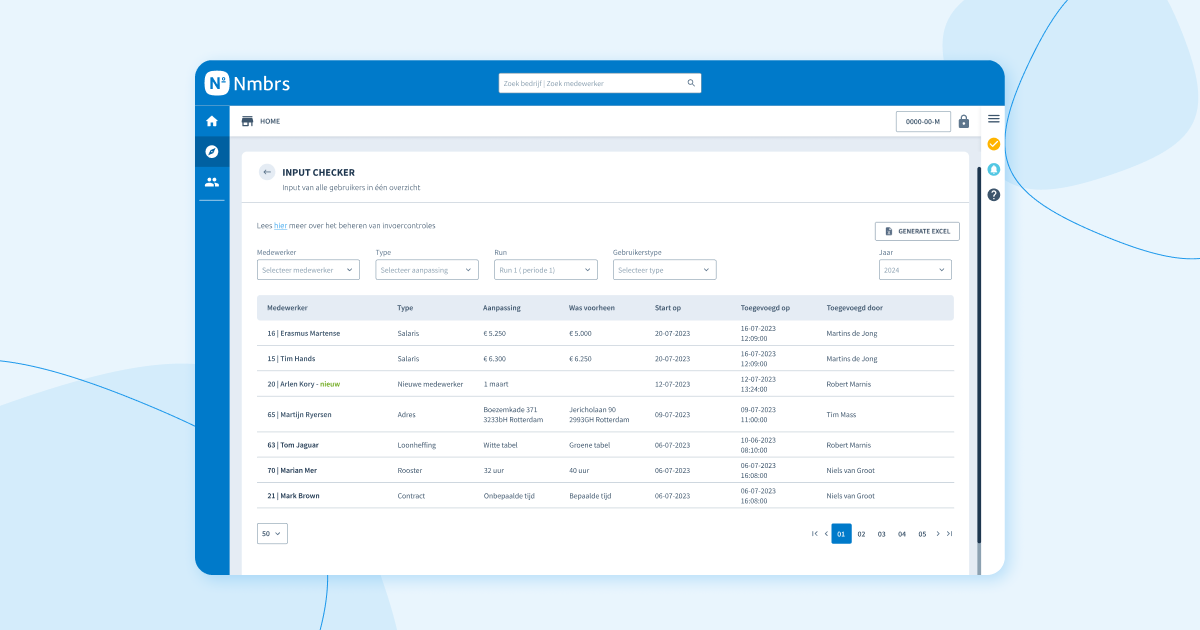
Task: Open the compass explore icon in sidebar
Action: [212, 151]
